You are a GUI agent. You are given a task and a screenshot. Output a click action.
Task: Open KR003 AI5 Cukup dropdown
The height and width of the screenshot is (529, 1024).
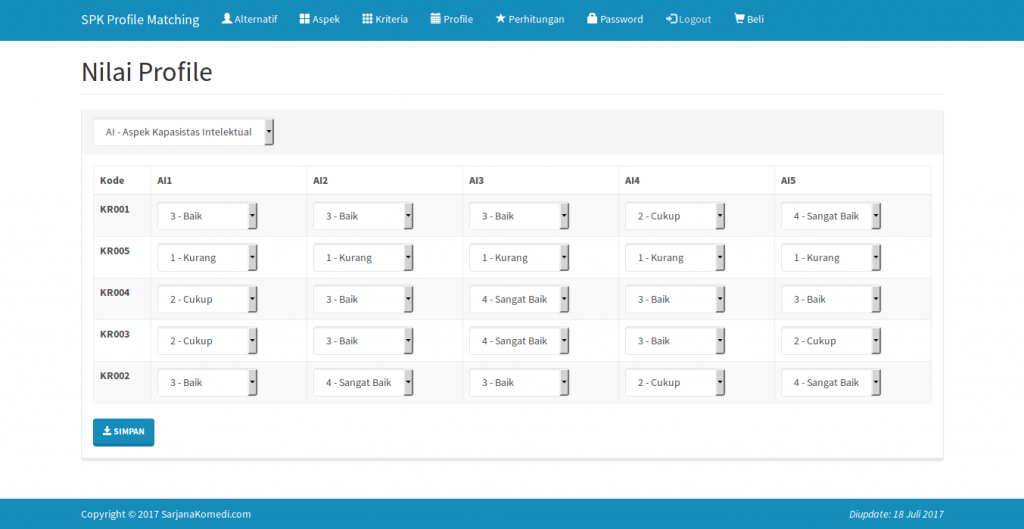coord(831,341)
